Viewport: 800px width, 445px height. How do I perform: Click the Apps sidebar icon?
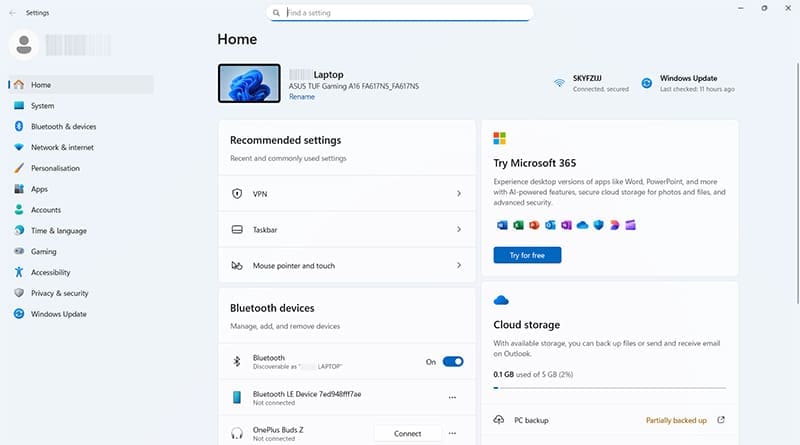point(19,189)
